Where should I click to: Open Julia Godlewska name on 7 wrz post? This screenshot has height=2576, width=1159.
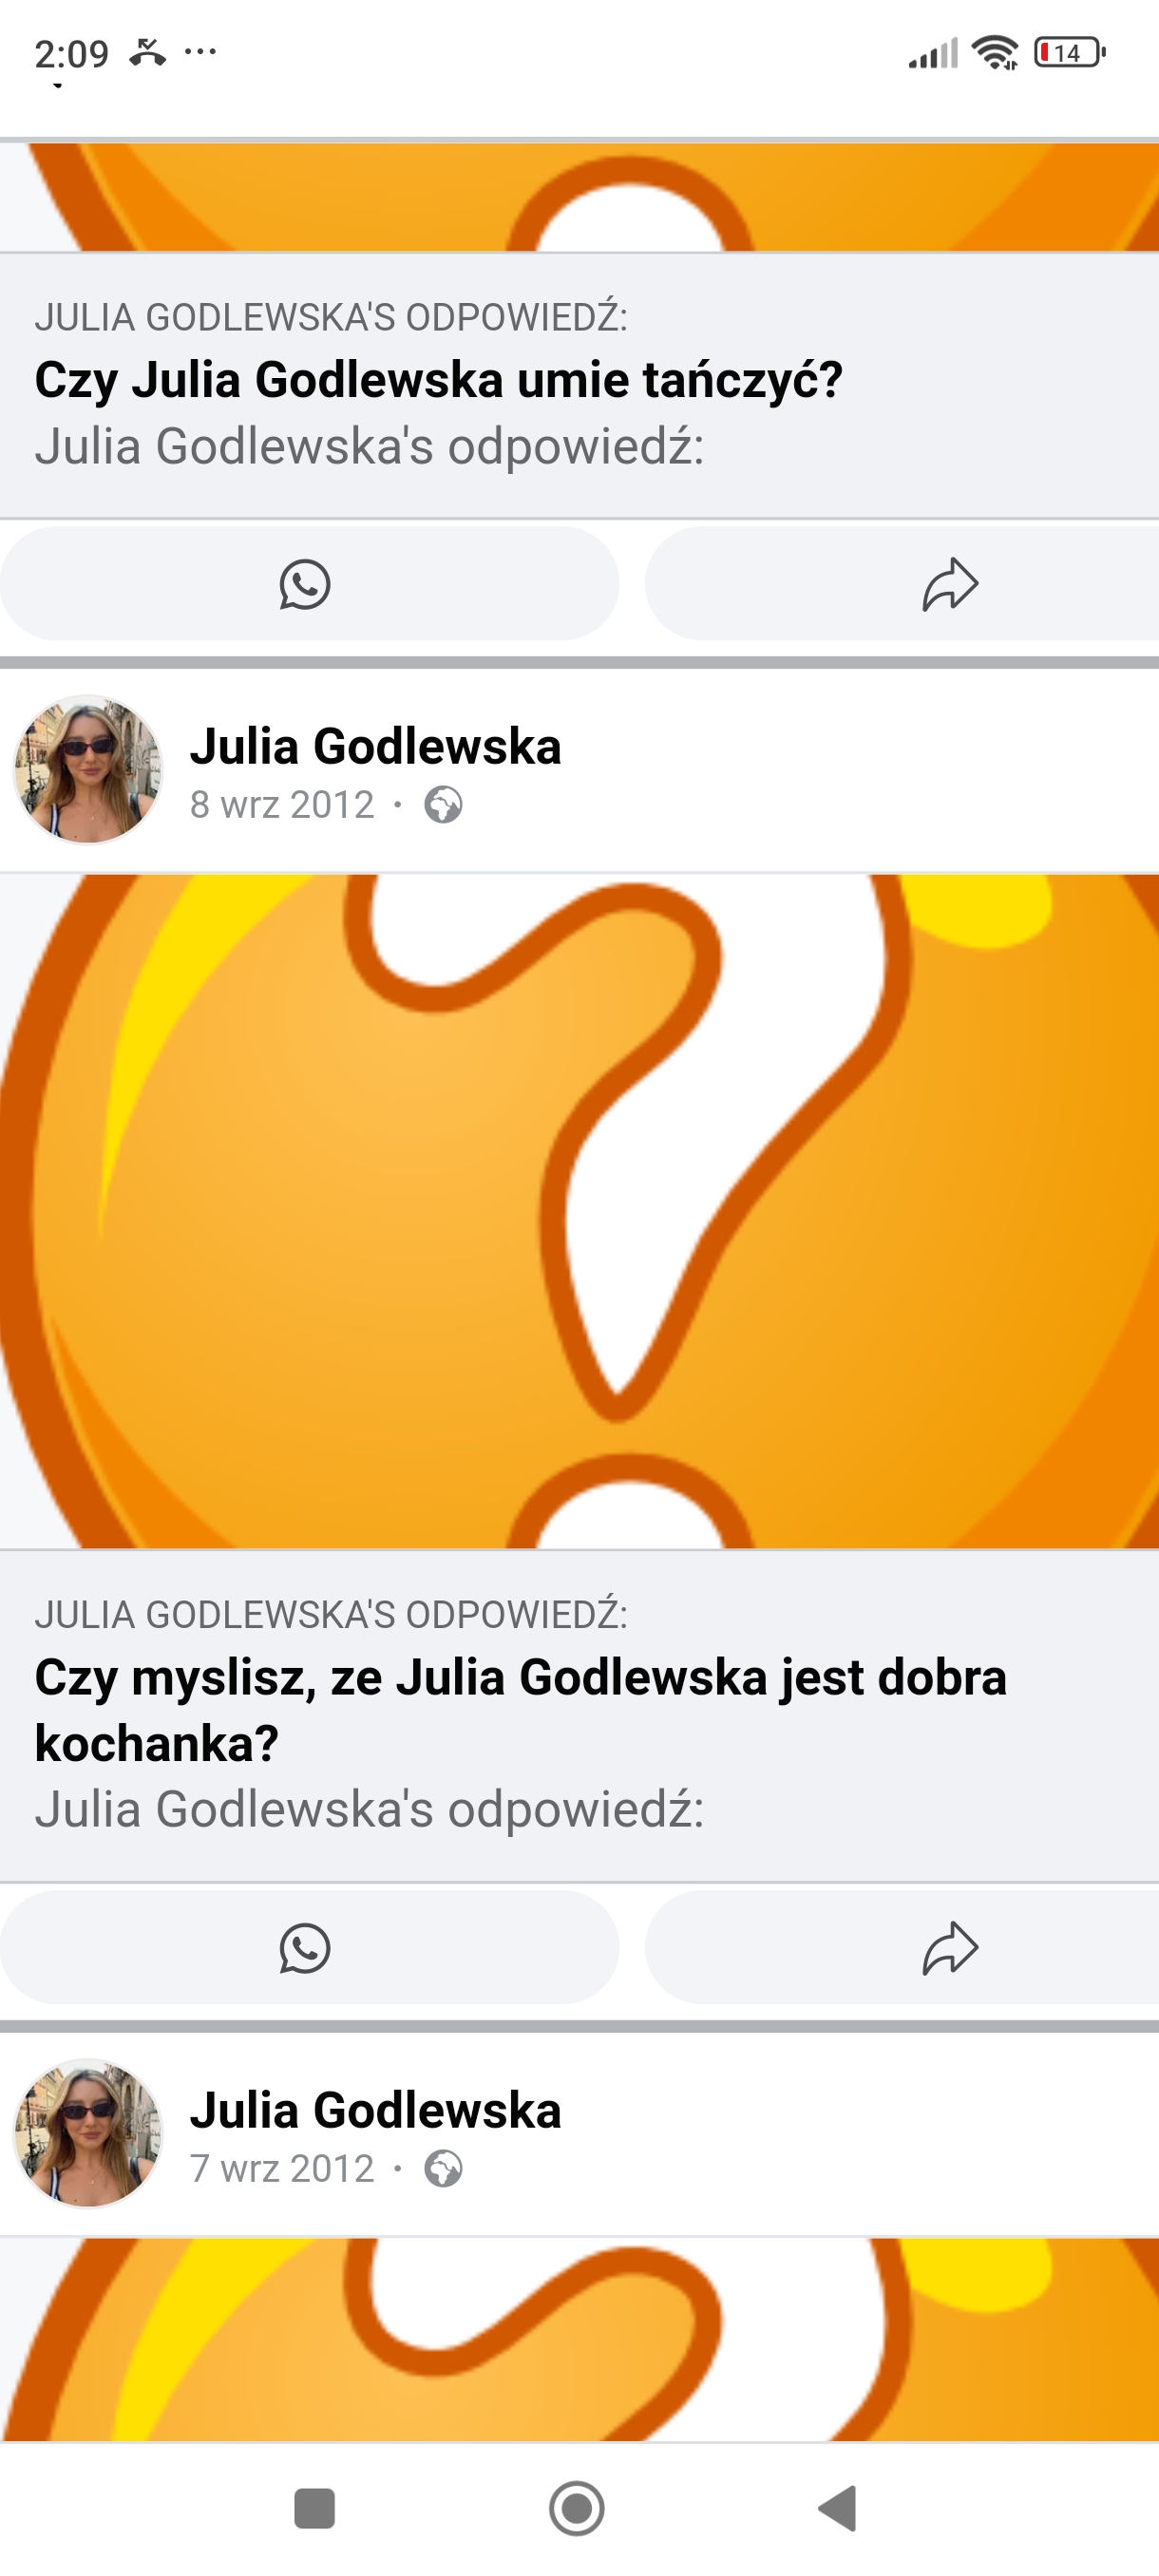tap(376, 2110)
